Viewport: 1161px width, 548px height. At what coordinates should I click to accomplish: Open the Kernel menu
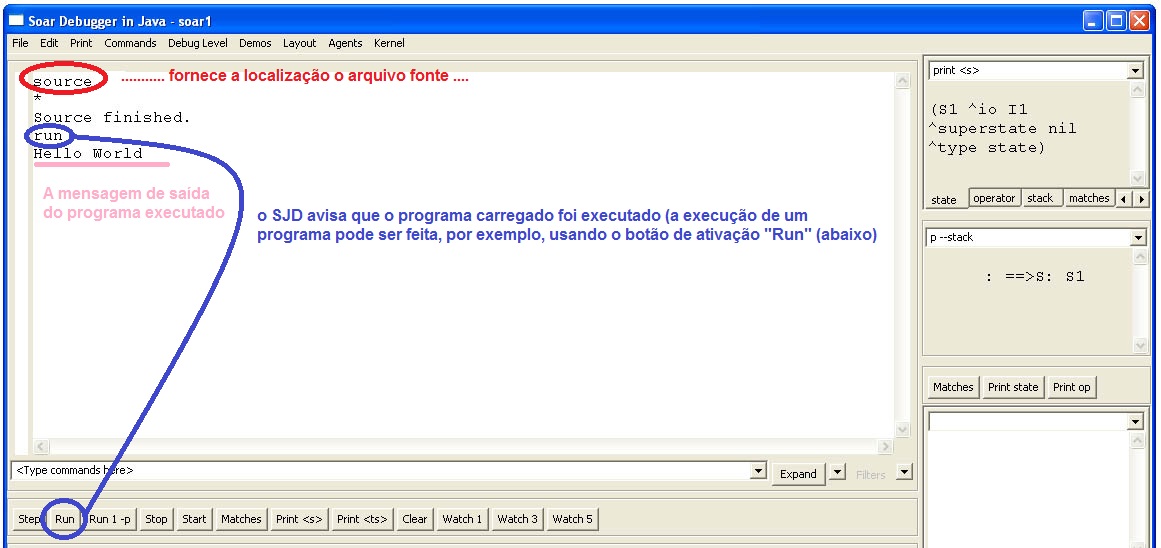pos(389,43)
